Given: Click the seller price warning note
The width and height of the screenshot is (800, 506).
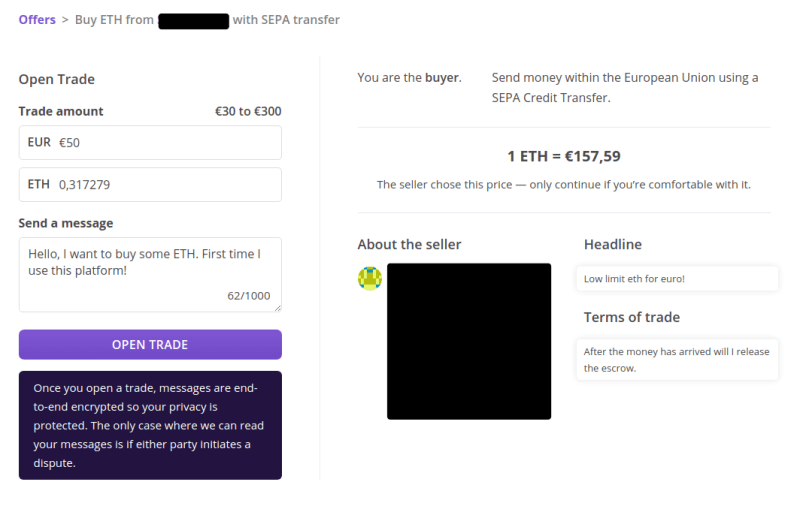Looking at the screenshot, I should 564,185.
